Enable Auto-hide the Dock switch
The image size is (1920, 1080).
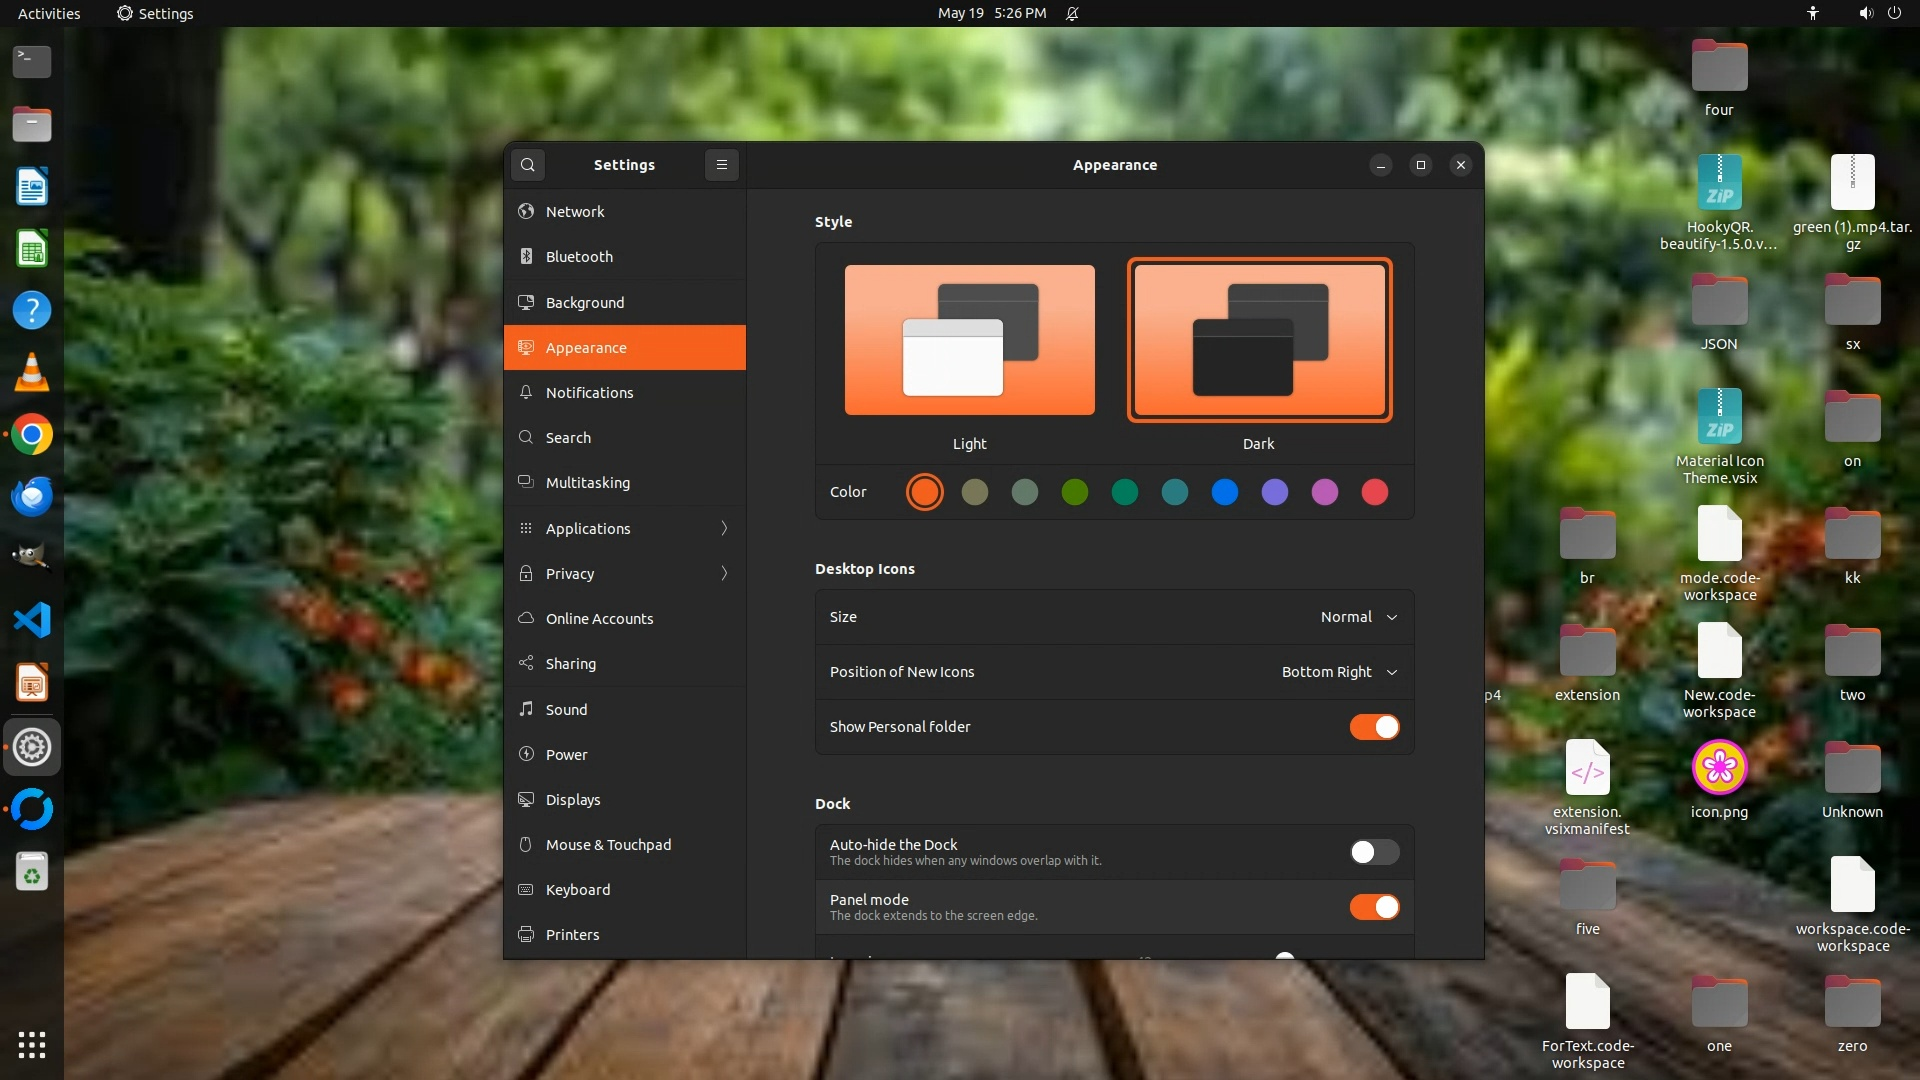[x=1374, y=852]
